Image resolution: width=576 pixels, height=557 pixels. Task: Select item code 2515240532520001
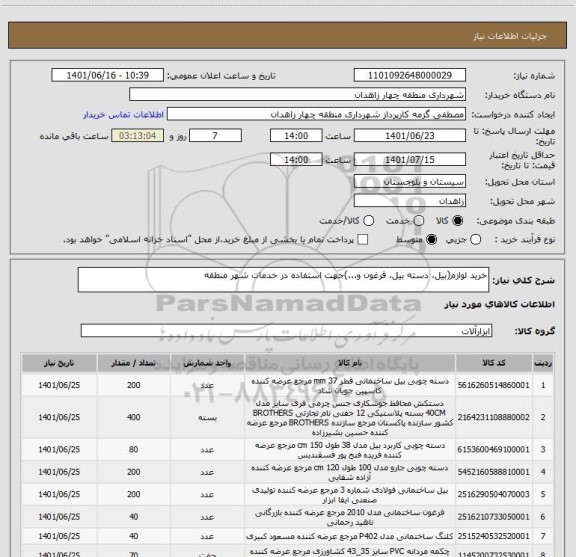click(494, 536)
